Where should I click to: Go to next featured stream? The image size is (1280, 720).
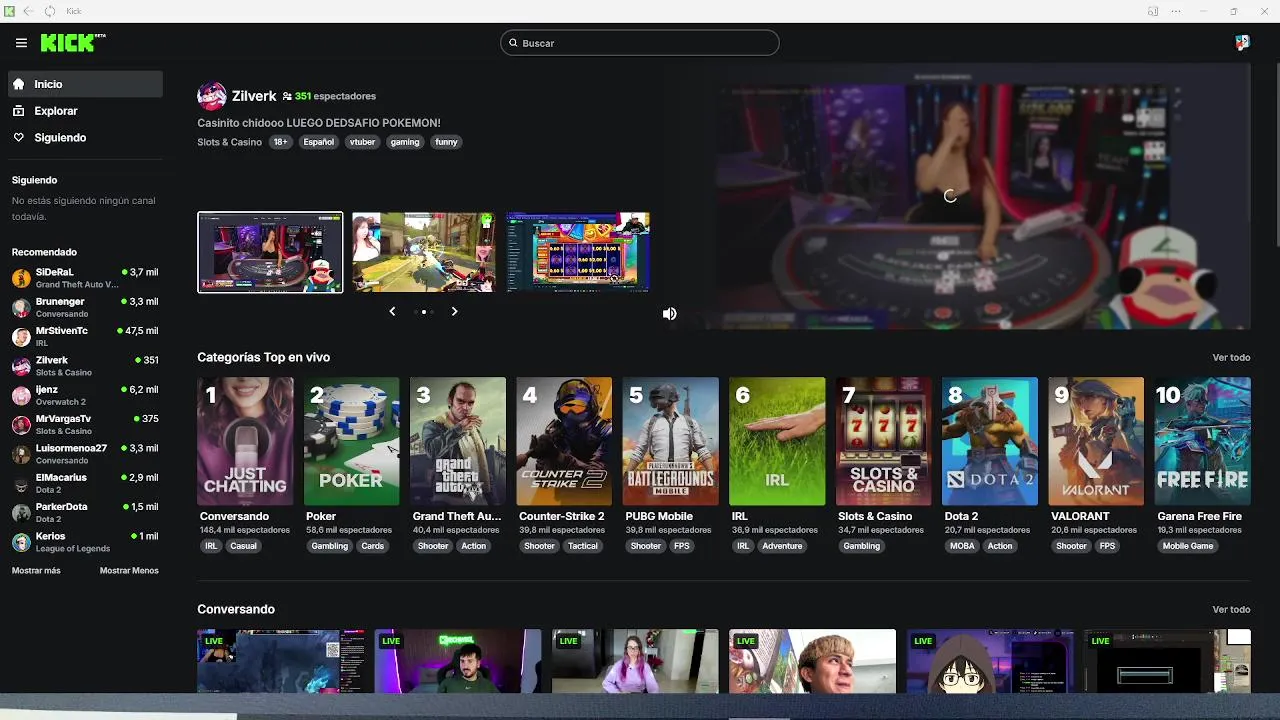(454, 312)
